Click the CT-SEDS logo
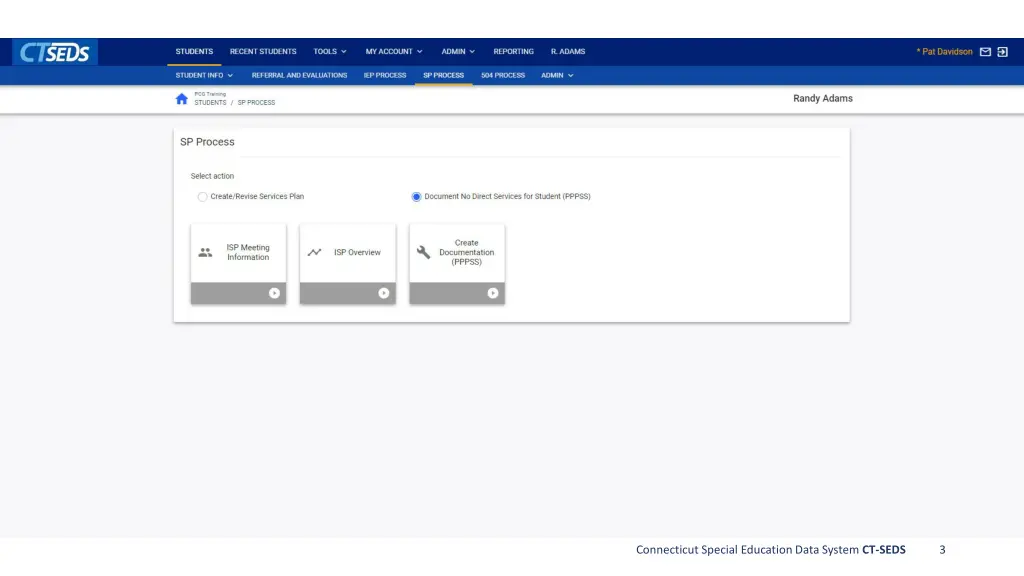The image size is (1024, 576). pyautogui.click(x=56, y=52)
